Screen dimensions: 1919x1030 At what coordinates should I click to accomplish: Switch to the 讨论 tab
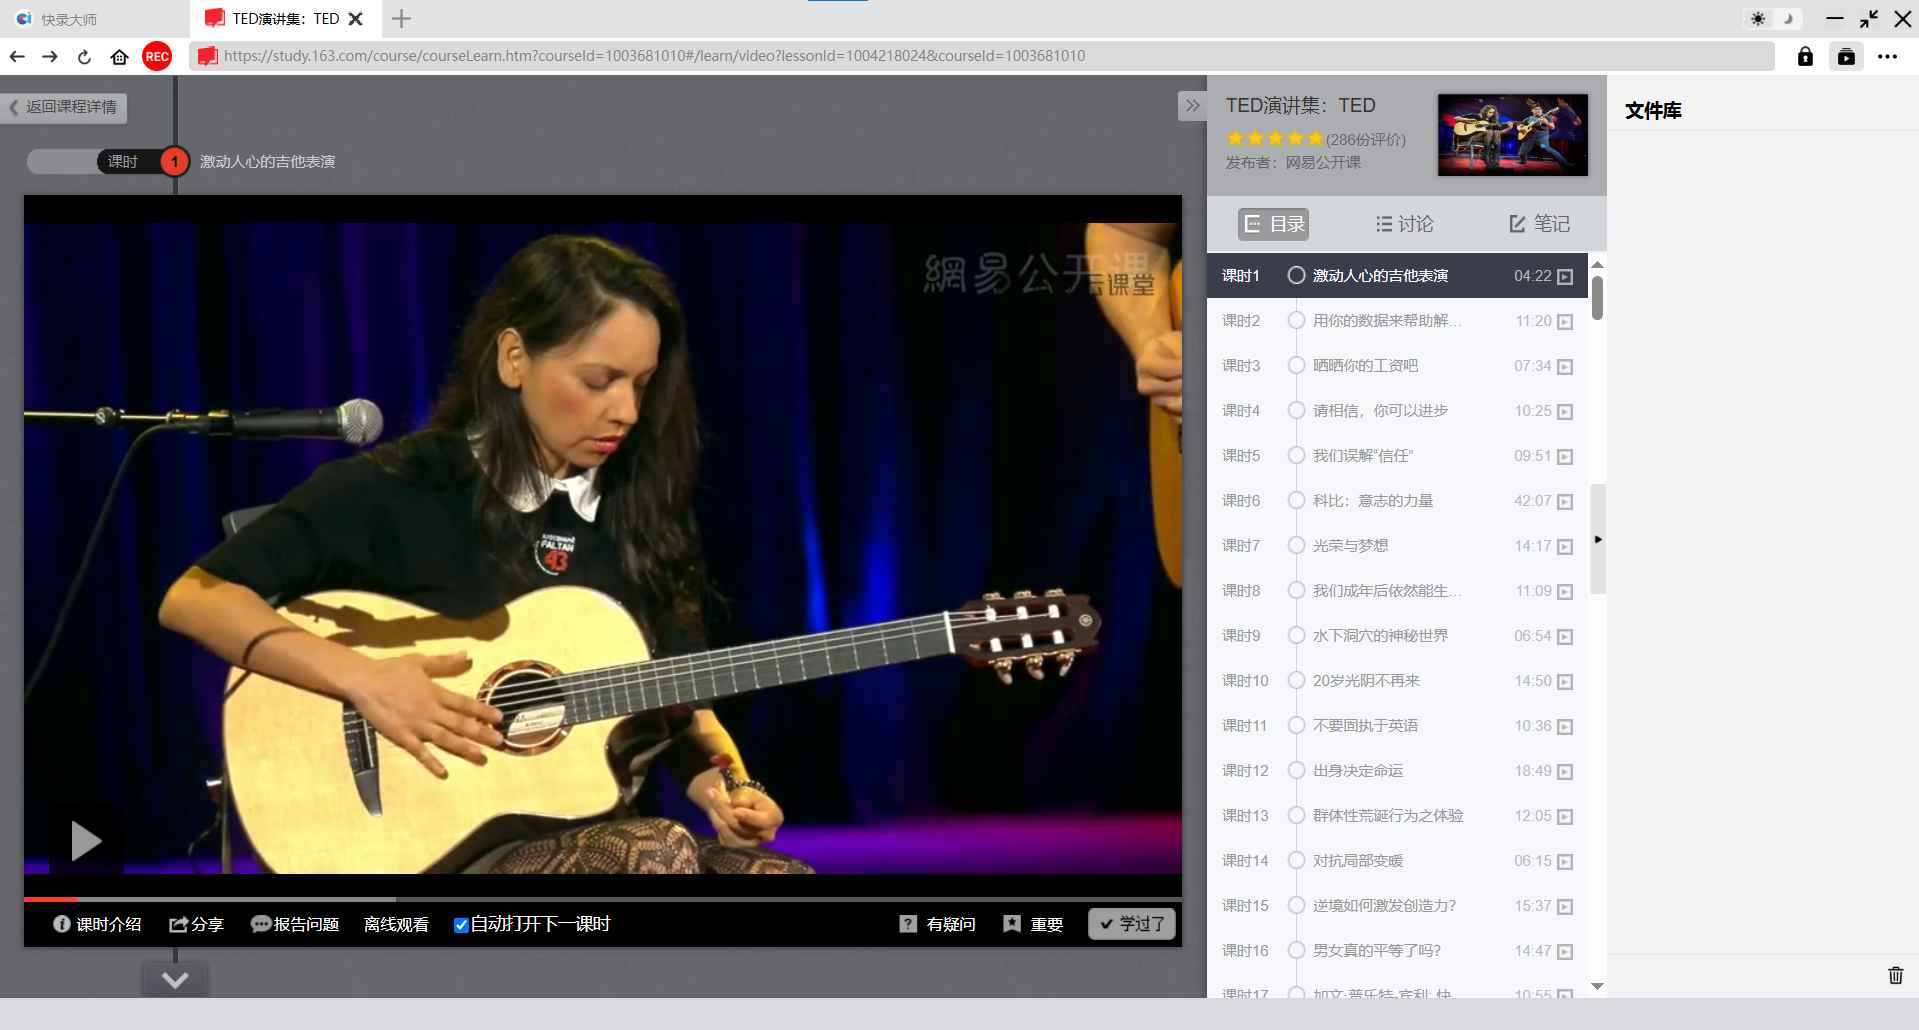click(x=1404, y=224)
